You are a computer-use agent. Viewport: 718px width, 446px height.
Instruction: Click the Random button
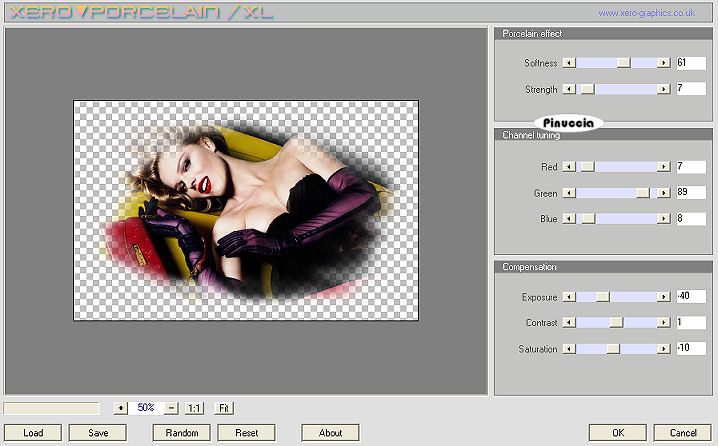point(182,433)
